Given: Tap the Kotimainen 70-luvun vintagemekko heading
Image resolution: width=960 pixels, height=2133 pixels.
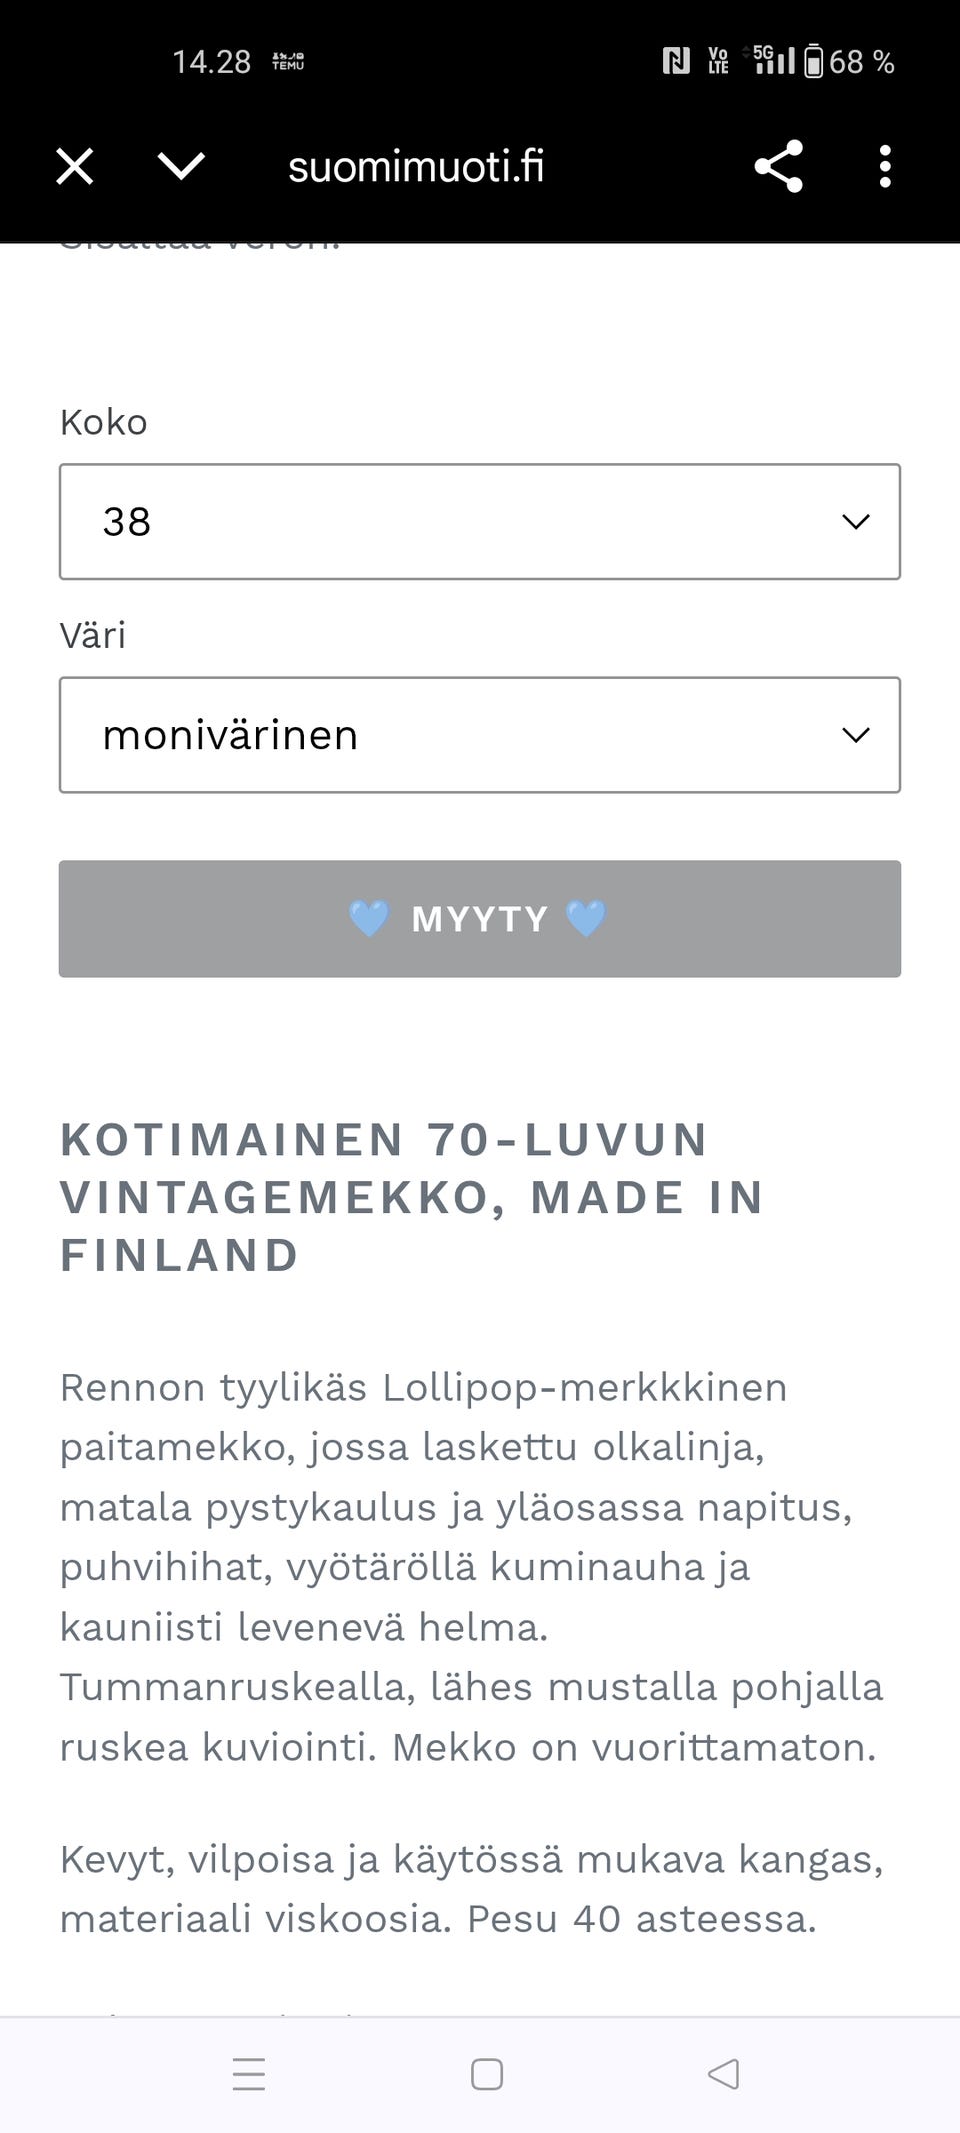Looking at the screenshot, I should point(412,1197).
